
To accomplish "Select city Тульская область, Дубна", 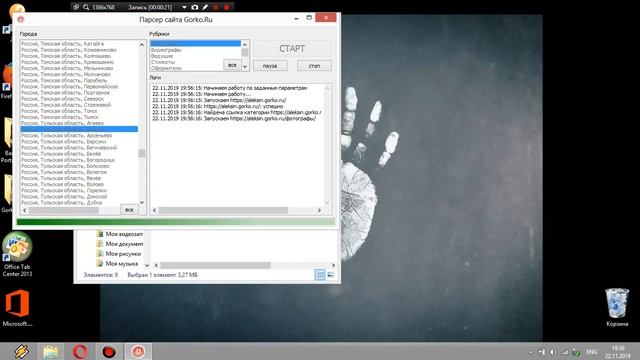I will click(62, 202).
